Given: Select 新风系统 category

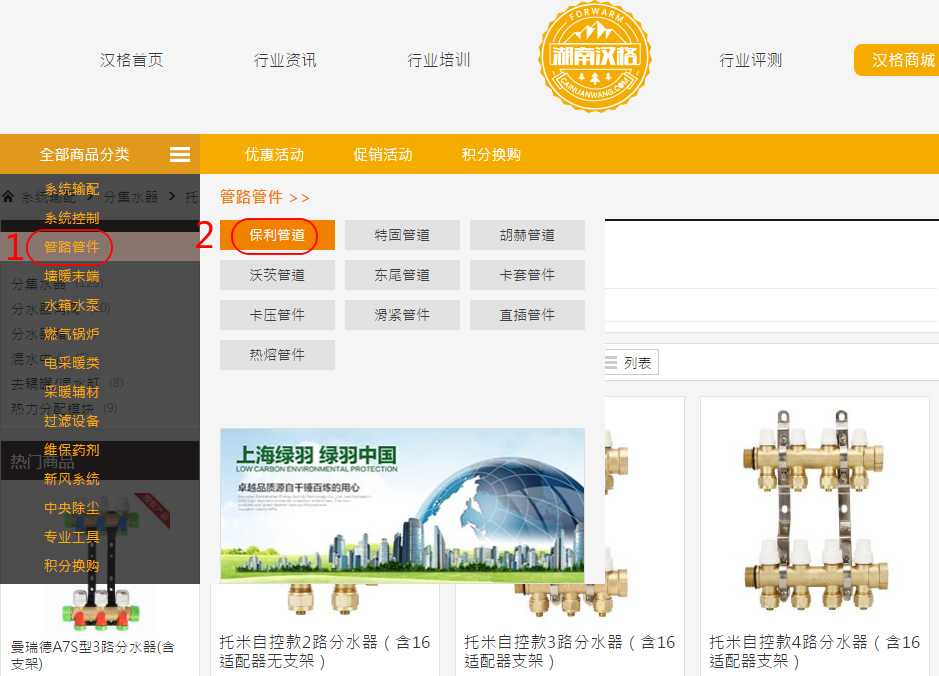Looking at the screenshot, I should [71, 479].
